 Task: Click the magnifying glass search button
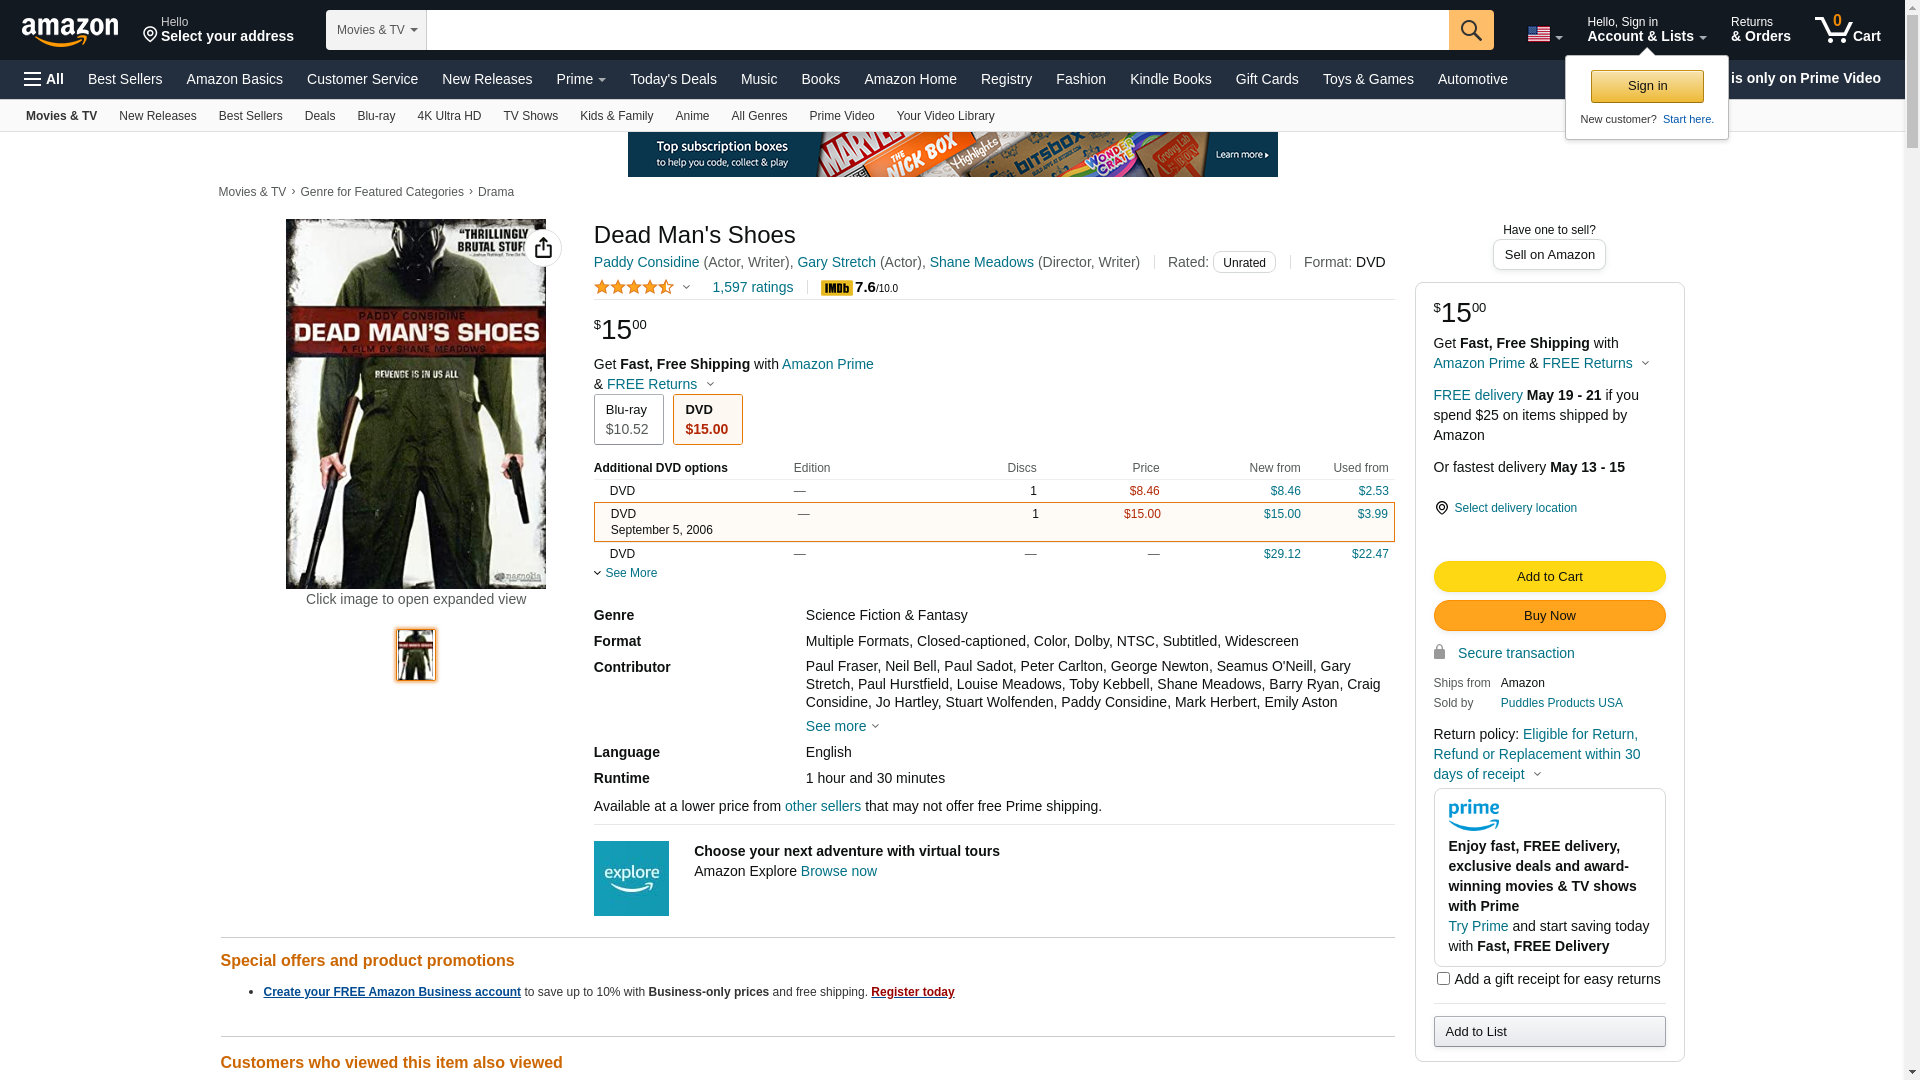(x=1470, y=30)
